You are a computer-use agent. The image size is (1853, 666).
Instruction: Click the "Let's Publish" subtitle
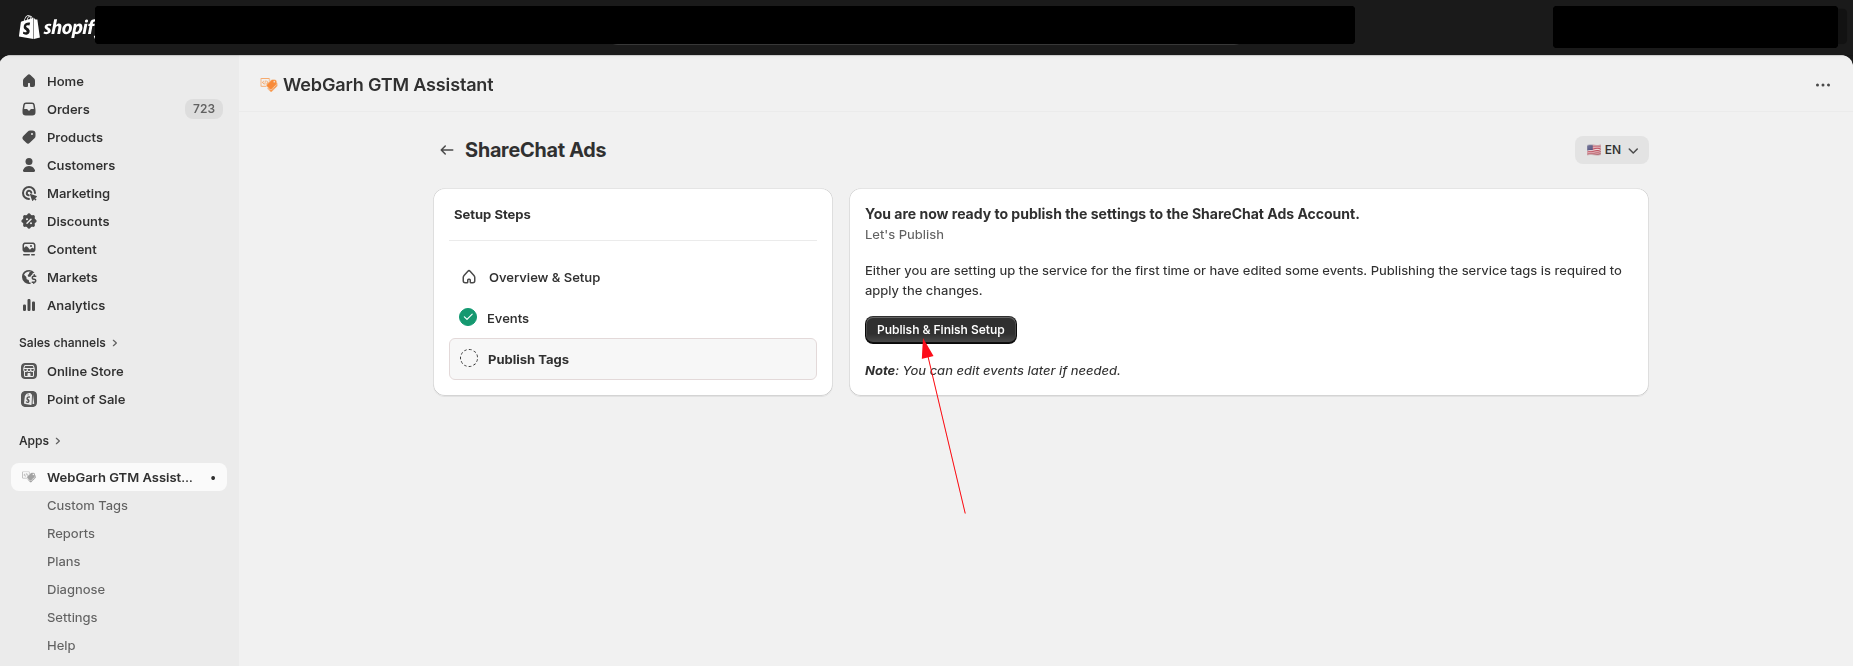tap(904, 235)
